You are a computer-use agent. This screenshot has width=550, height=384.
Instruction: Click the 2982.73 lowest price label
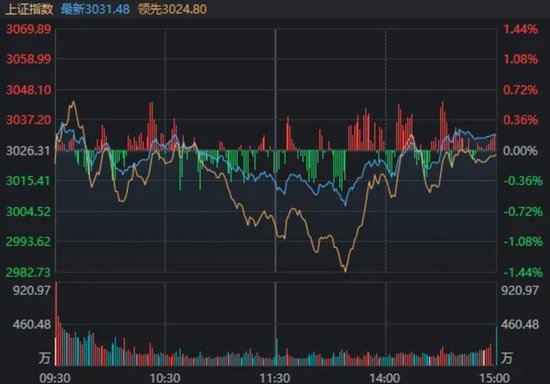point(28,272)
